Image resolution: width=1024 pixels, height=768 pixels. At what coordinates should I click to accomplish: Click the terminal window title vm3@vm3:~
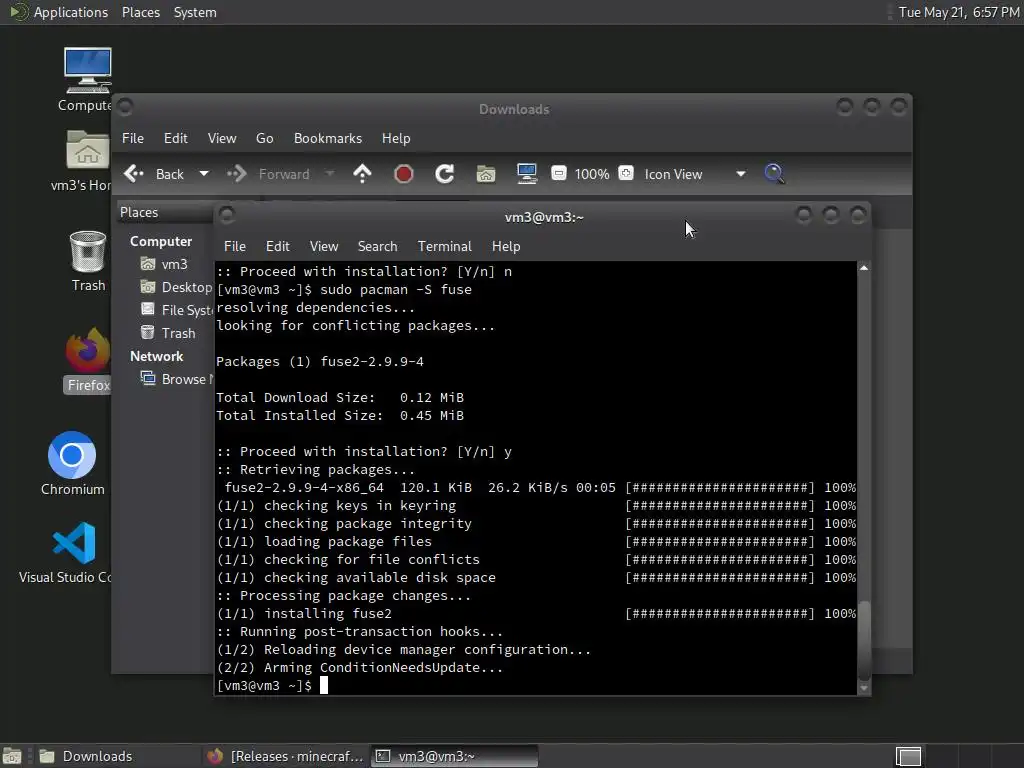click(x=544, y=217)
